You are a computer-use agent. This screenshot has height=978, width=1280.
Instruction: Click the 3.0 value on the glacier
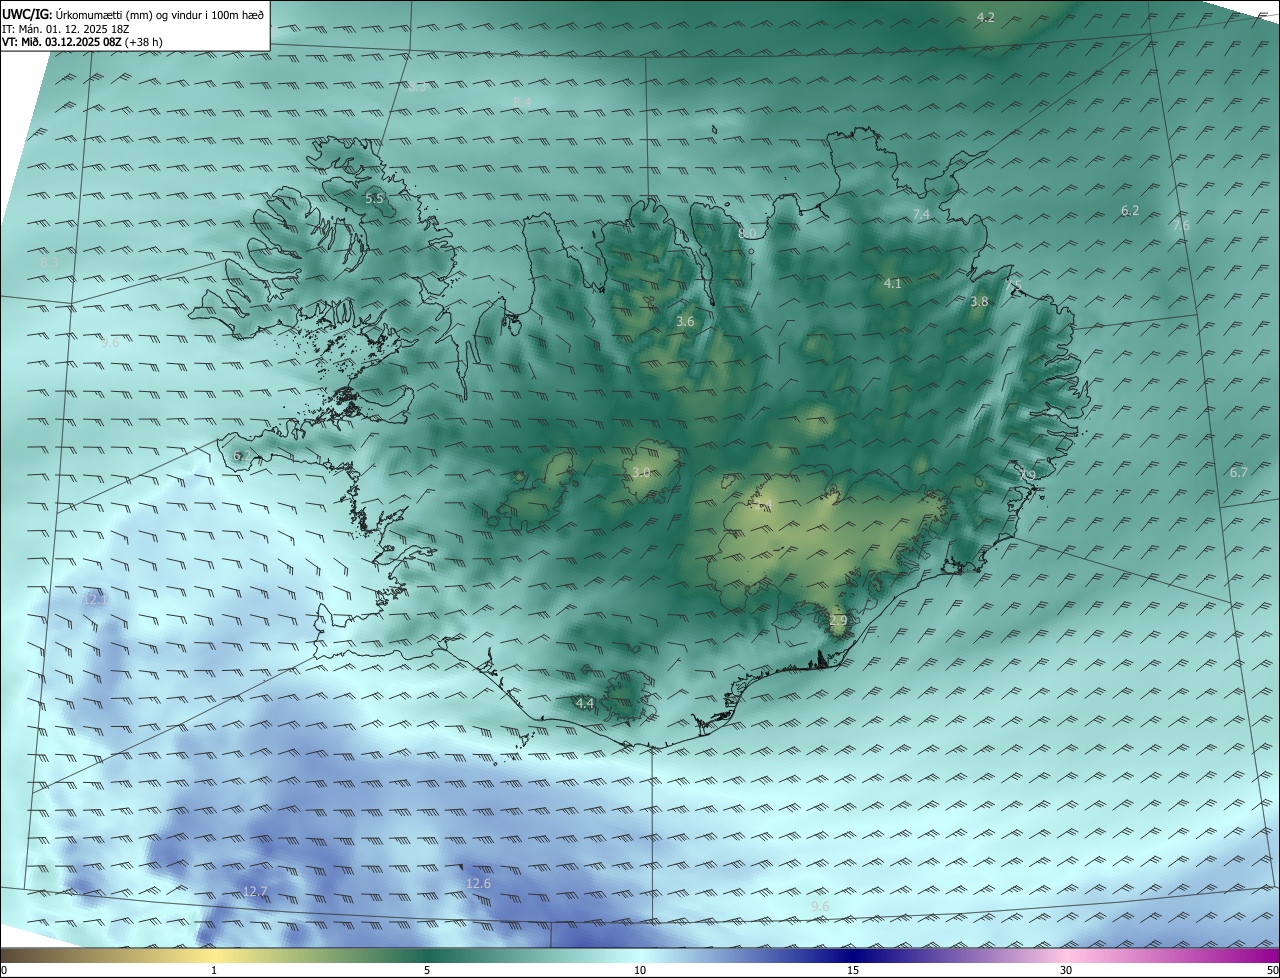642,473
